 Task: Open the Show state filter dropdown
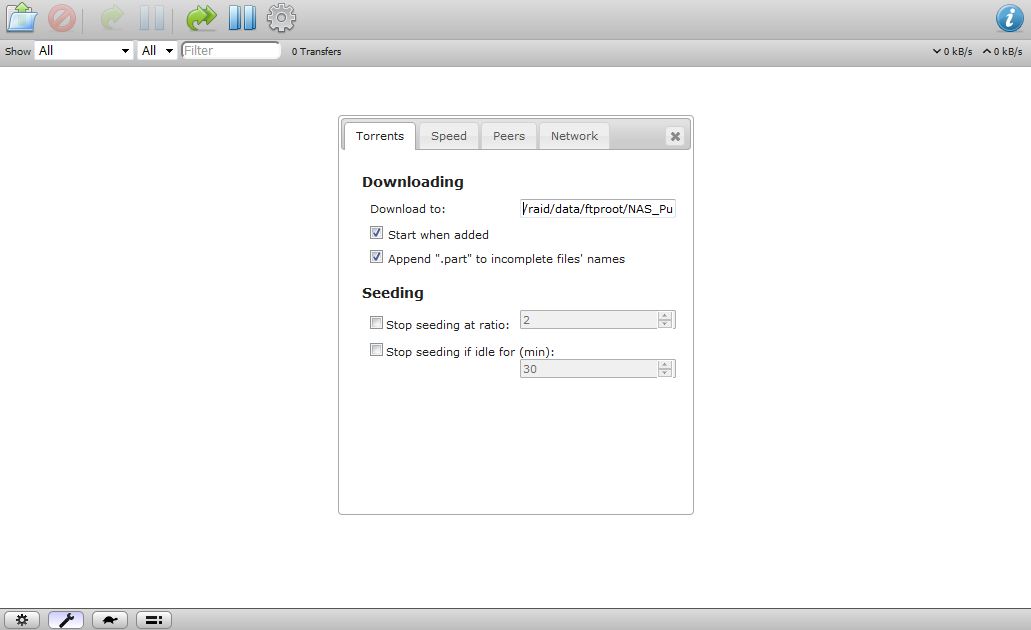click(84, 51)
